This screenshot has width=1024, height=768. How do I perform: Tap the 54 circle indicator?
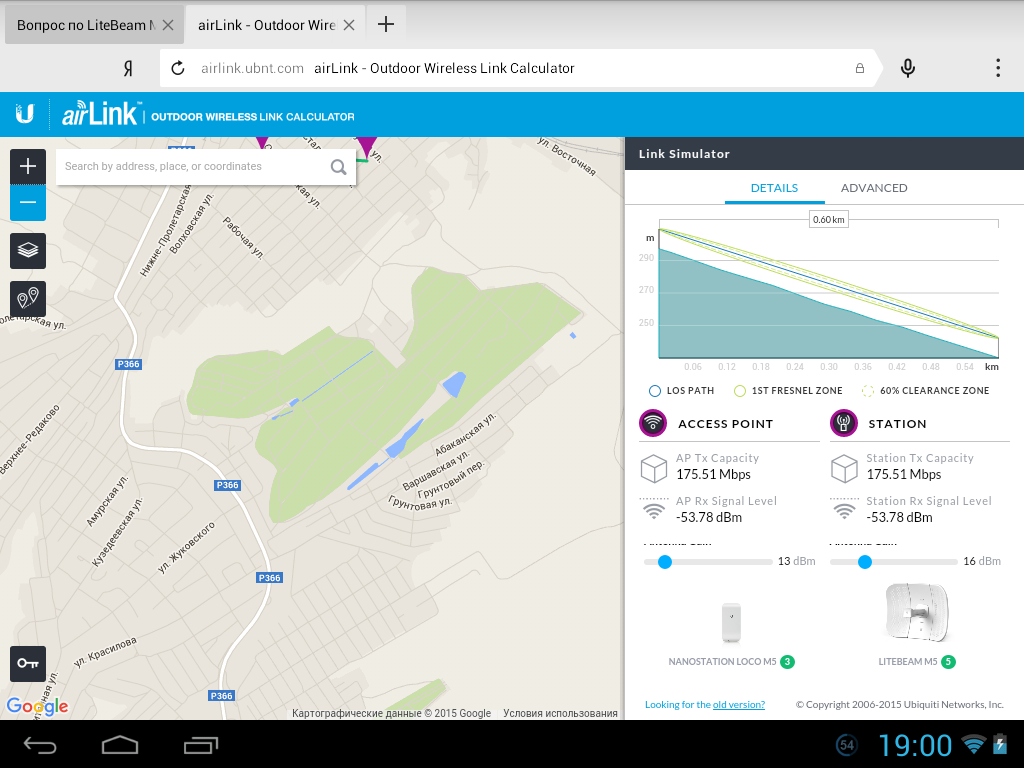(x=846, y=744)
